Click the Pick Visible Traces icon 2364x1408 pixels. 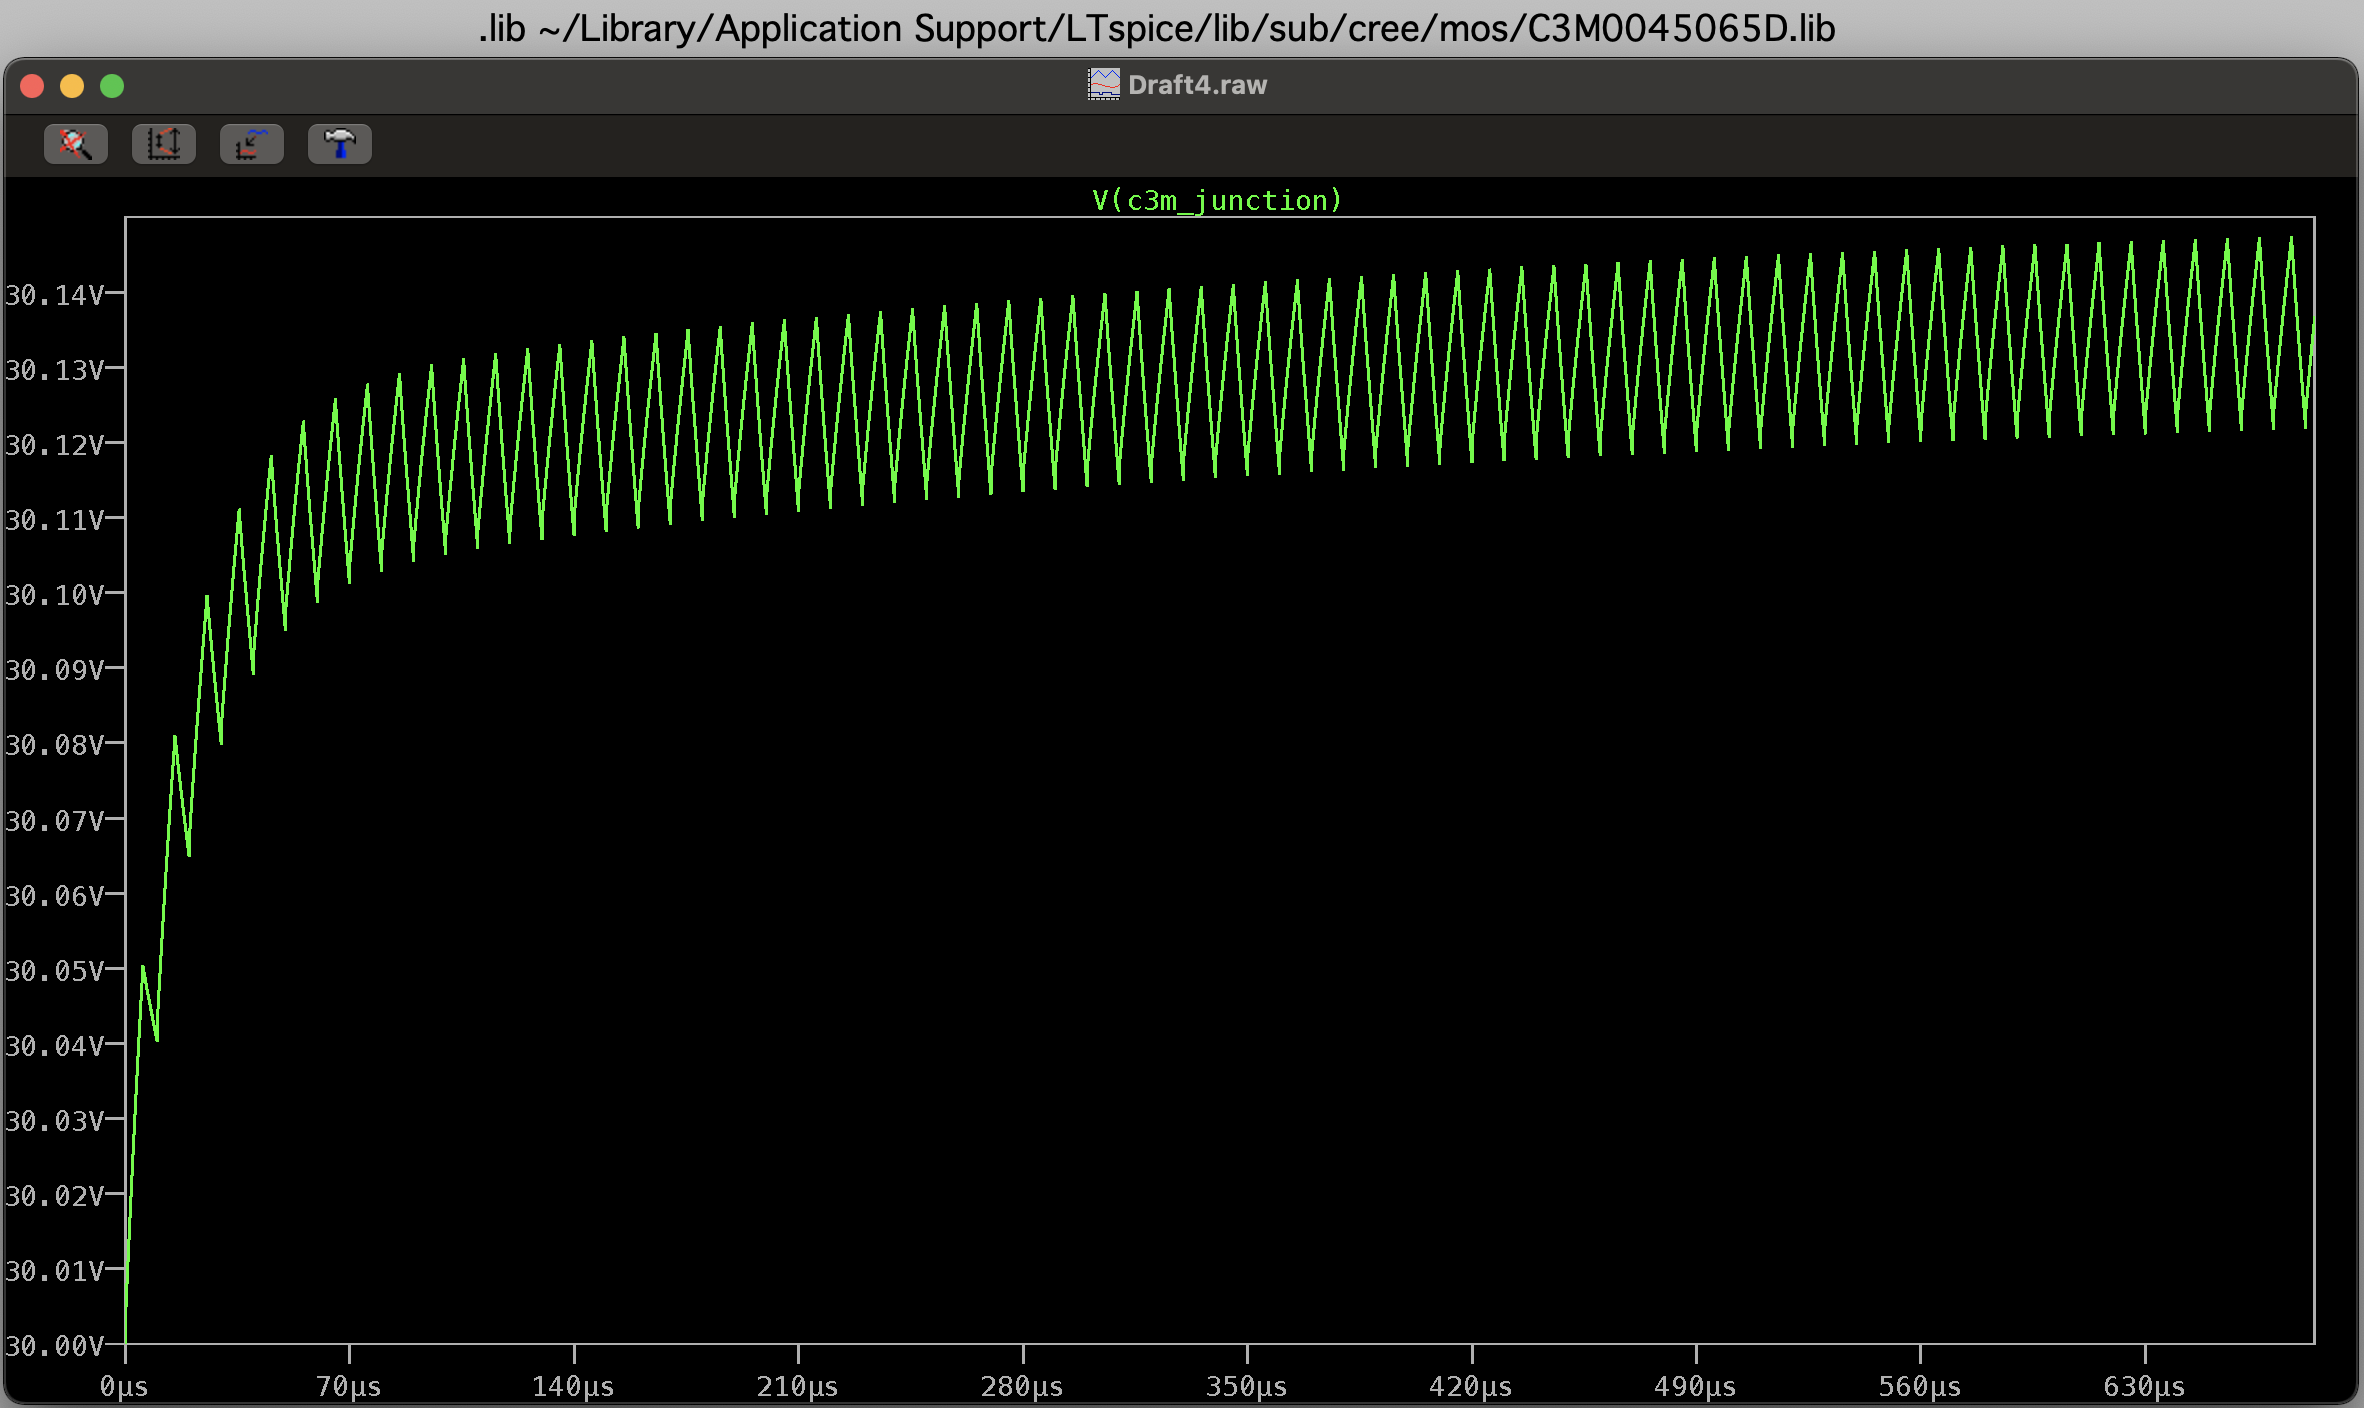[x=252, y=144]
